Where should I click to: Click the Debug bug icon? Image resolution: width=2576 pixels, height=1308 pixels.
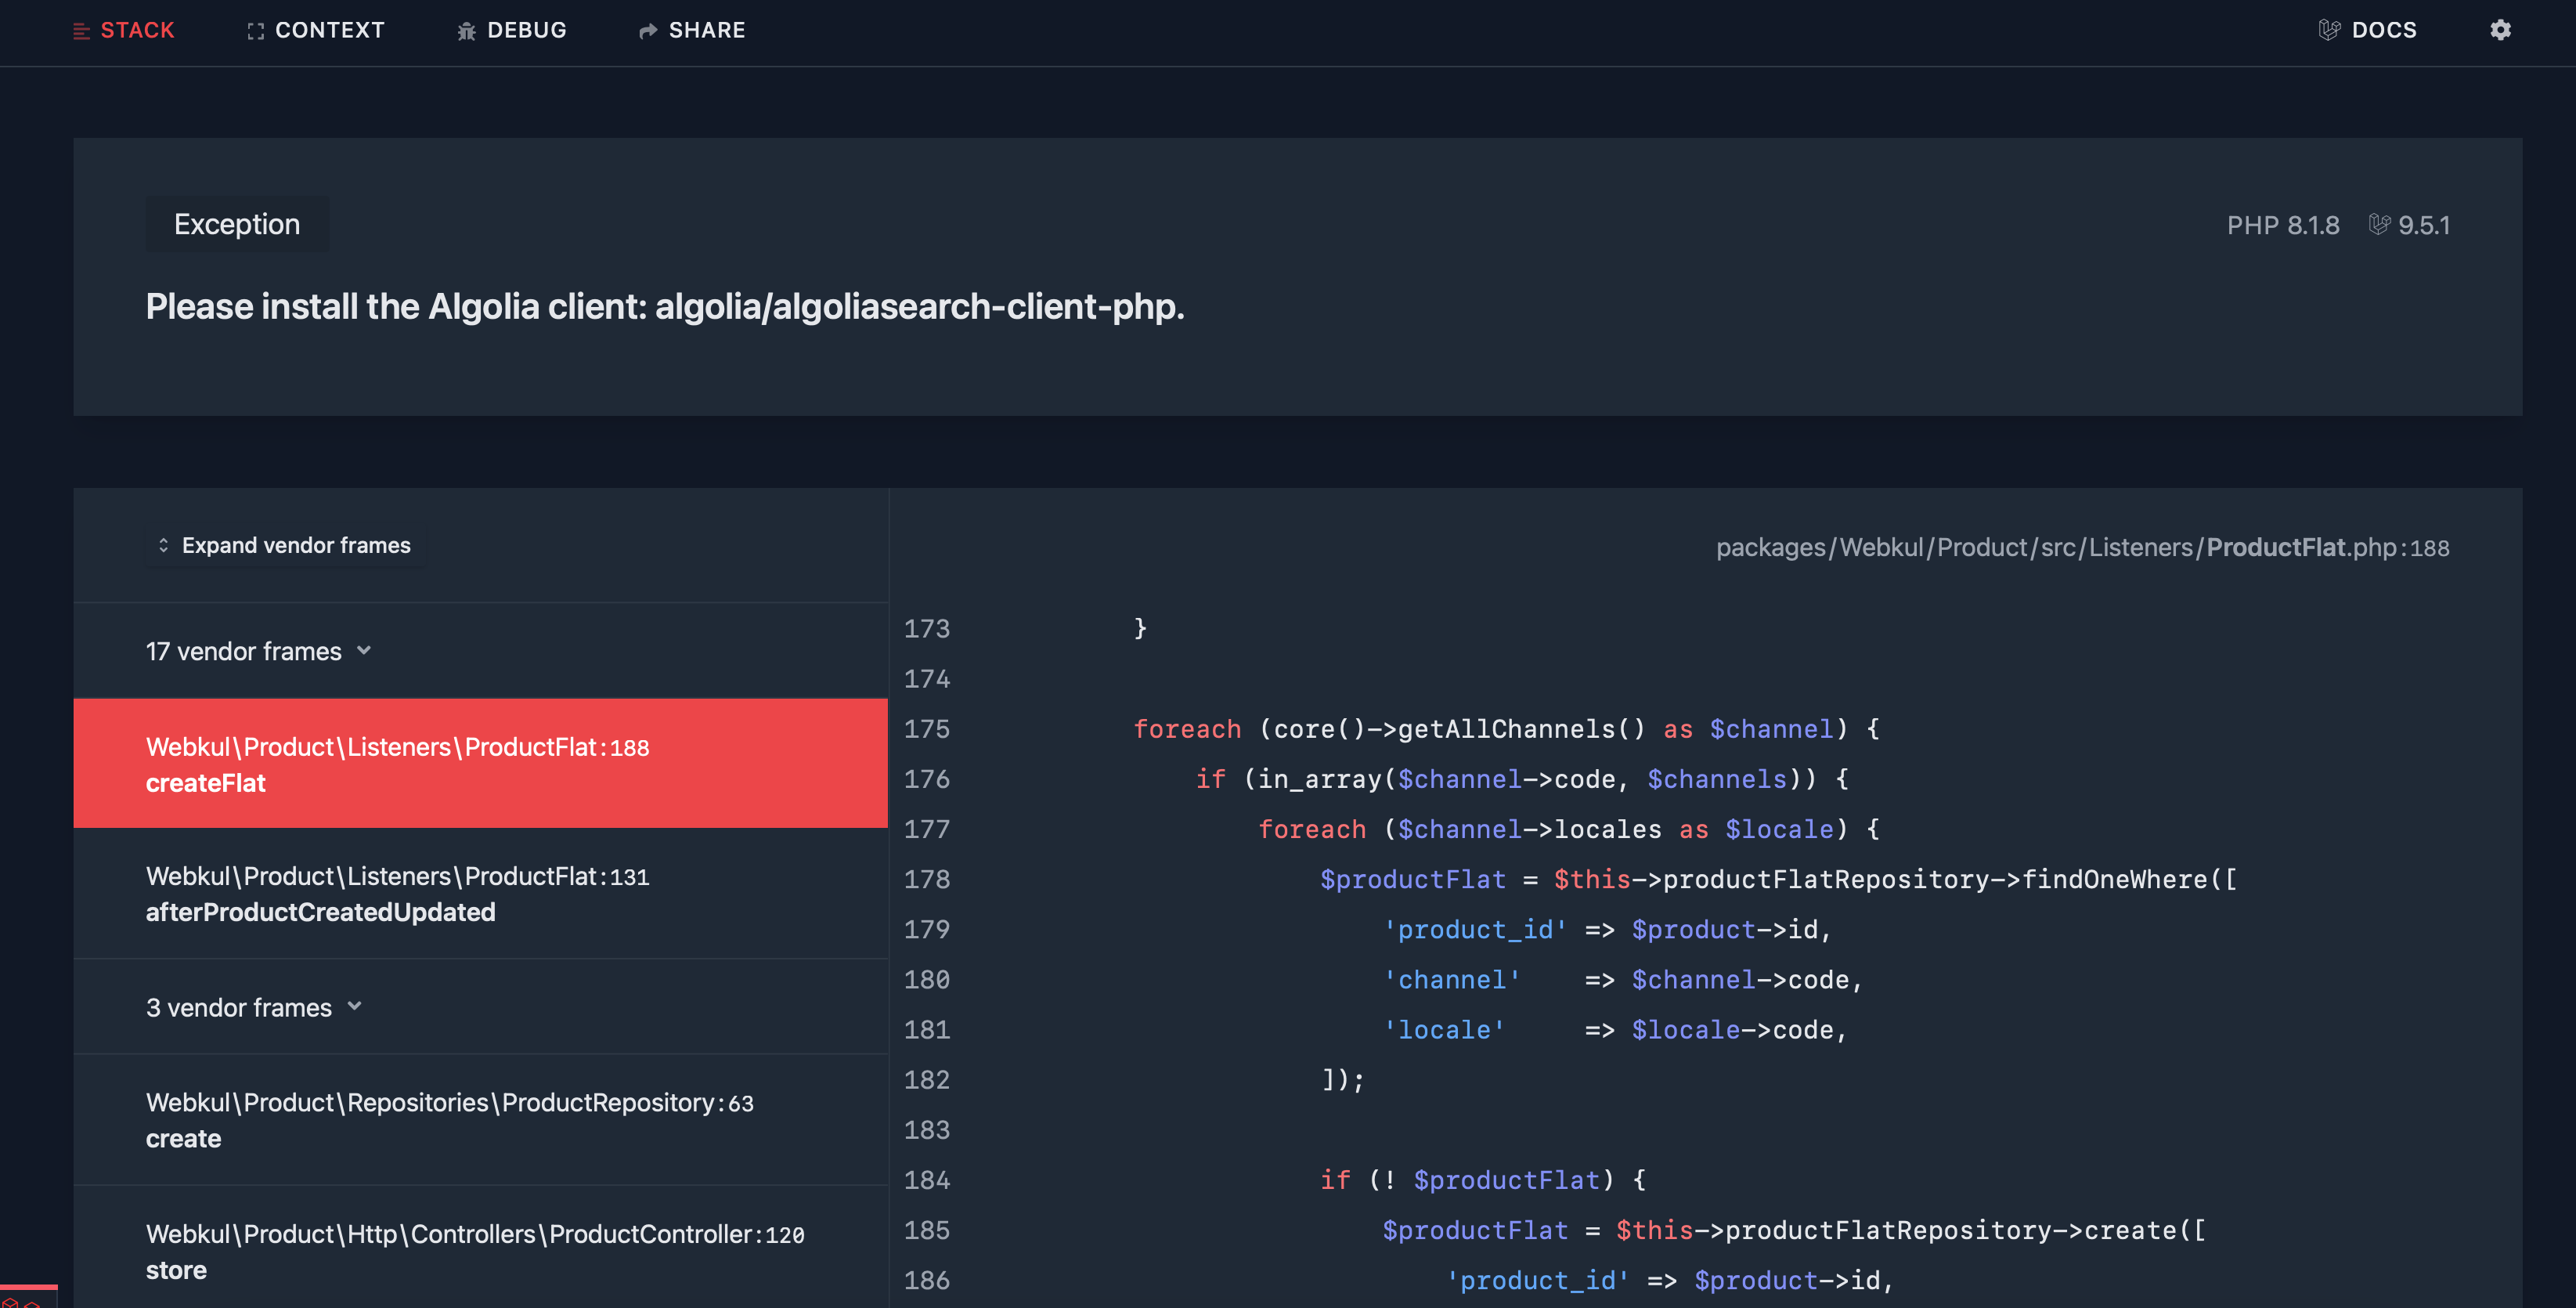[466, 31]
